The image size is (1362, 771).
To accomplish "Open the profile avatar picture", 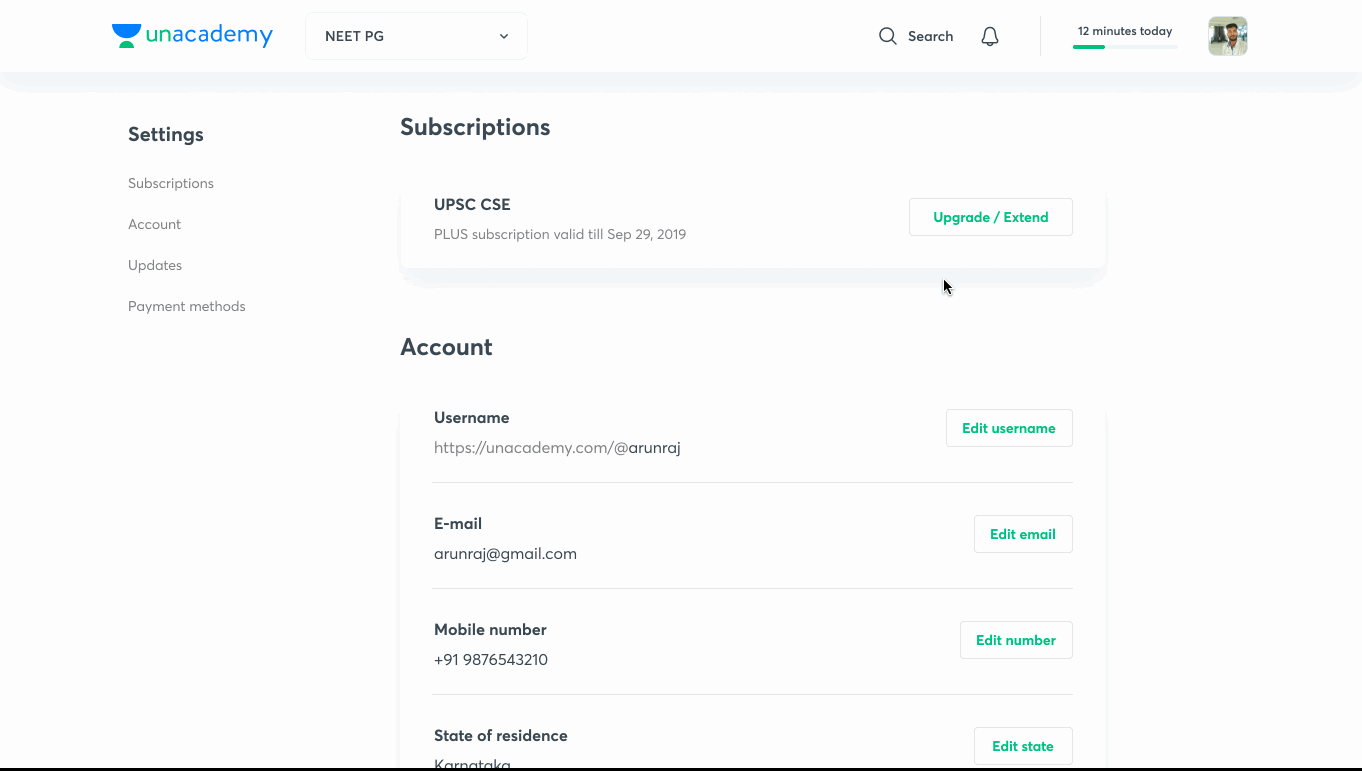I will coord(1227,36).
